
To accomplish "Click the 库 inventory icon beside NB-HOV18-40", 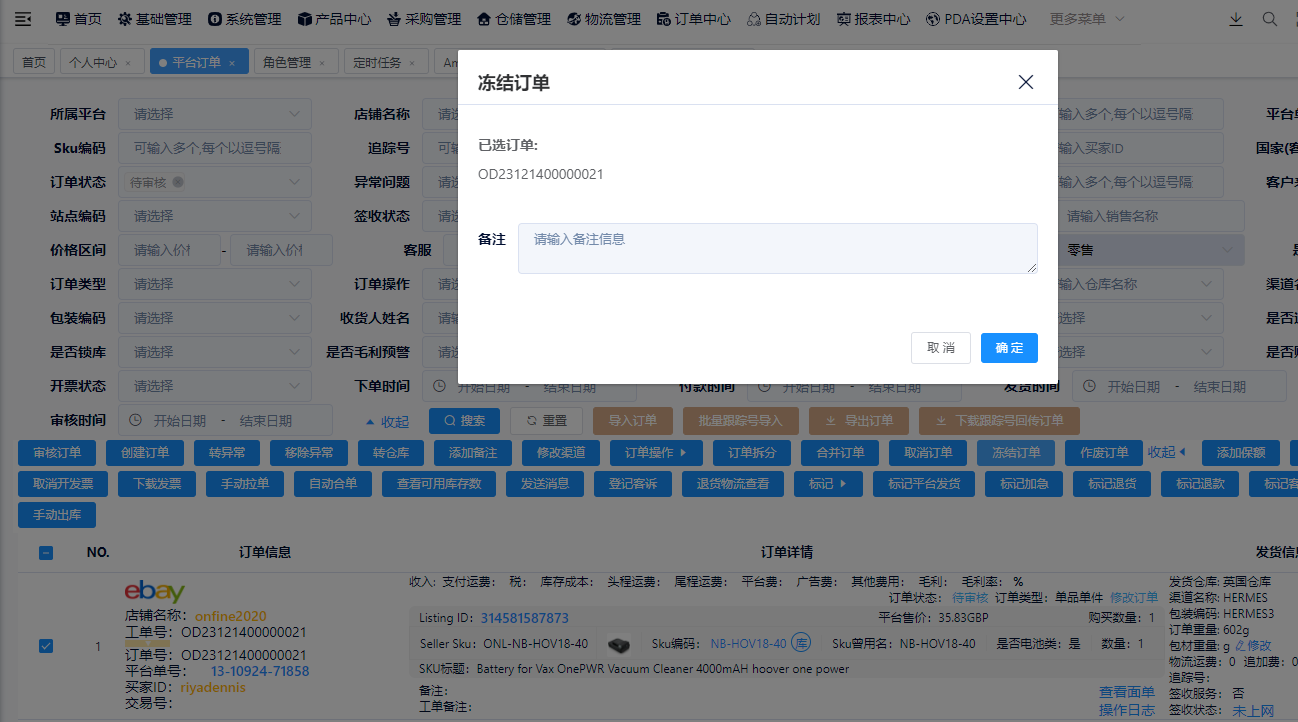I will (x=802, y=643).
